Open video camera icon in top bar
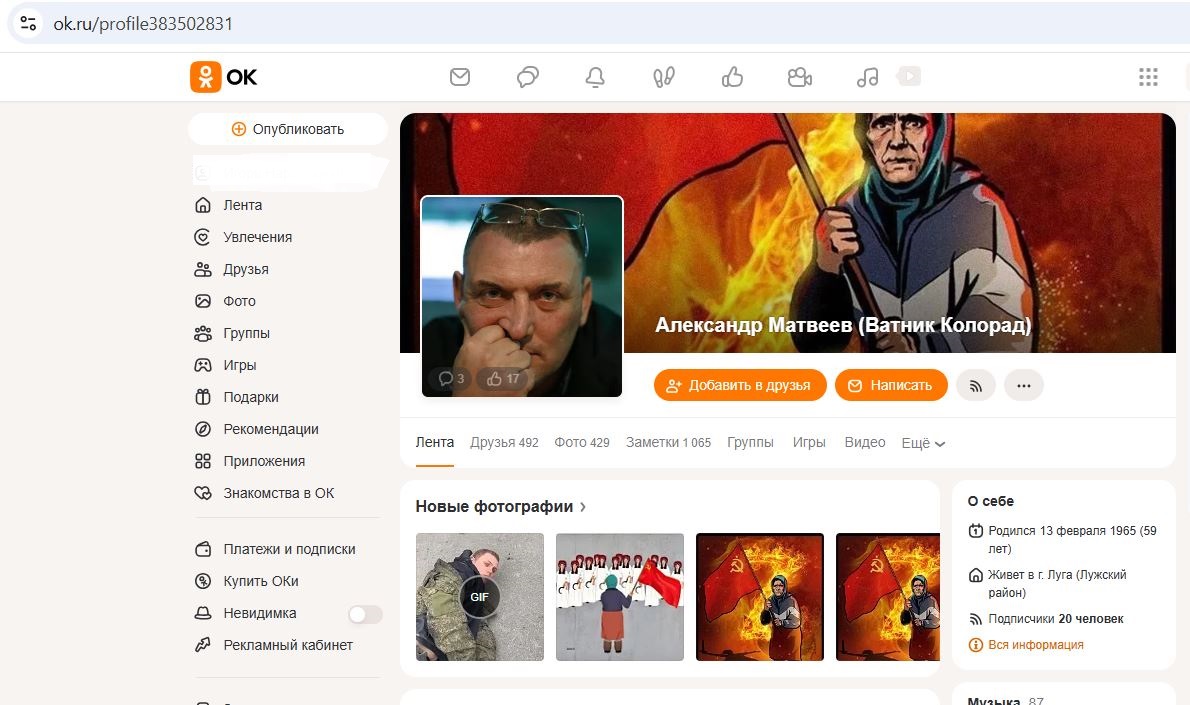Image resolution: width=1190 pixels, height=705 pixels. tap(800, 77)
